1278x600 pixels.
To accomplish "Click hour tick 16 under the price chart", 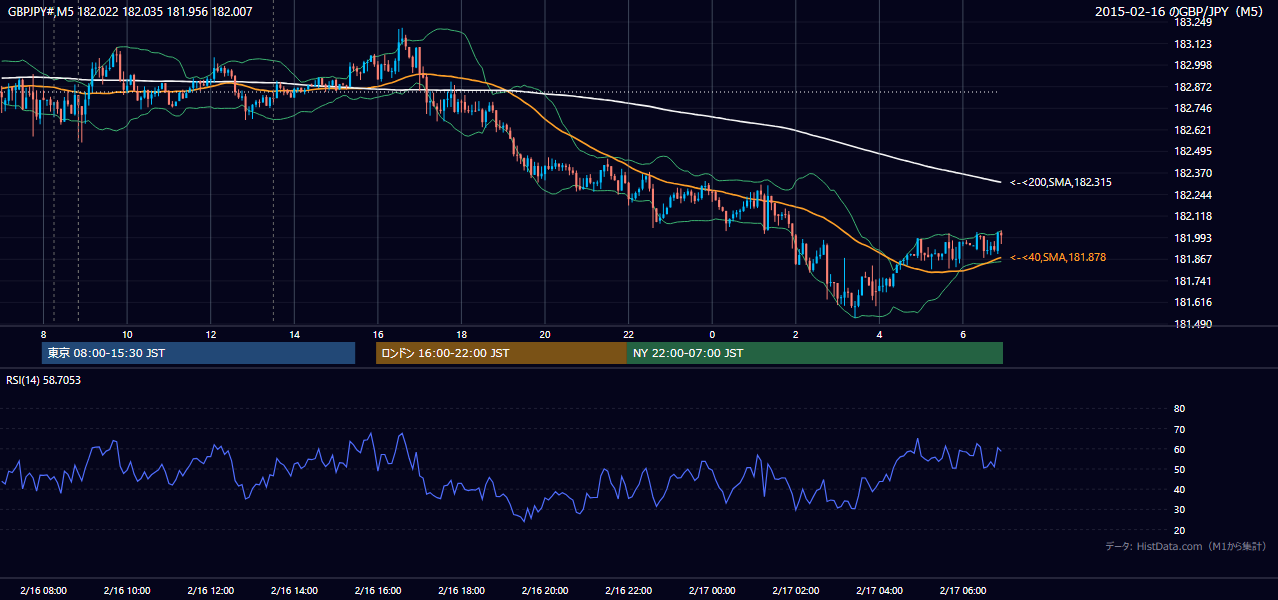I will click(378, 333).
